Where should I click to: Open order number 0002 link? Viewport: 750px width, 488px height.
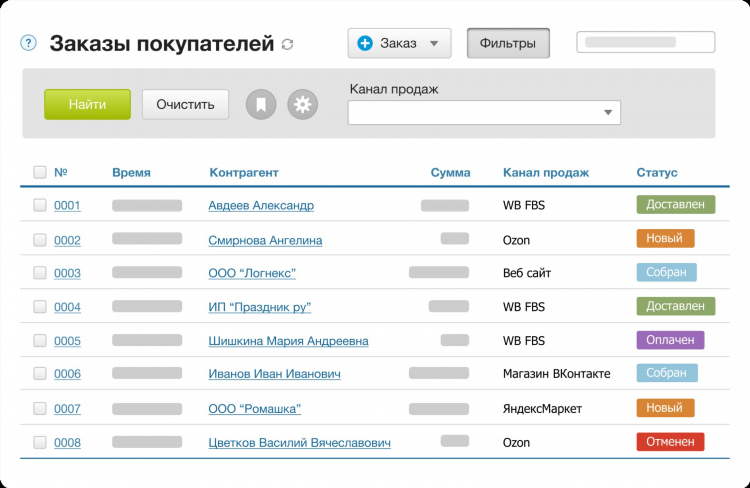tap(67, 240)
